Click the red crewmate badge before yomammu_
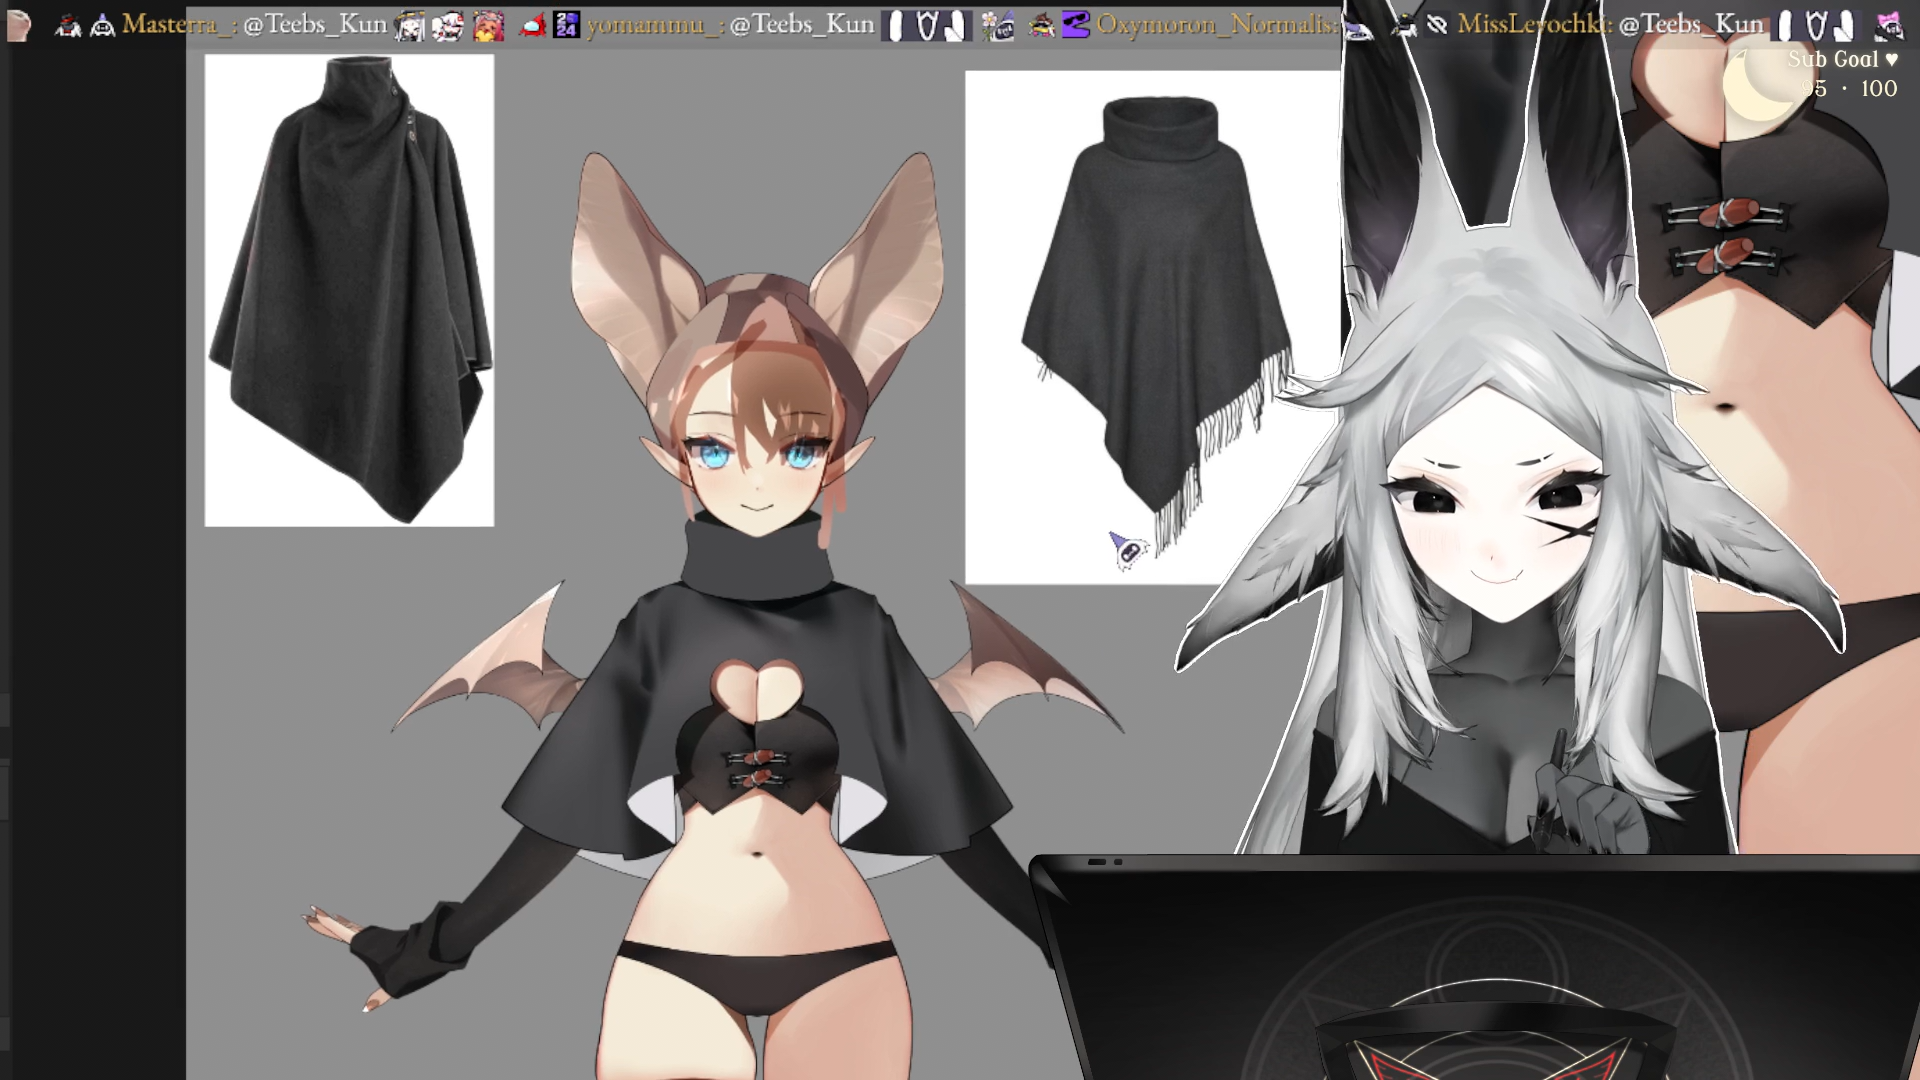The height and width of the screenshot is (1080, 1920). tap(533, 25)
